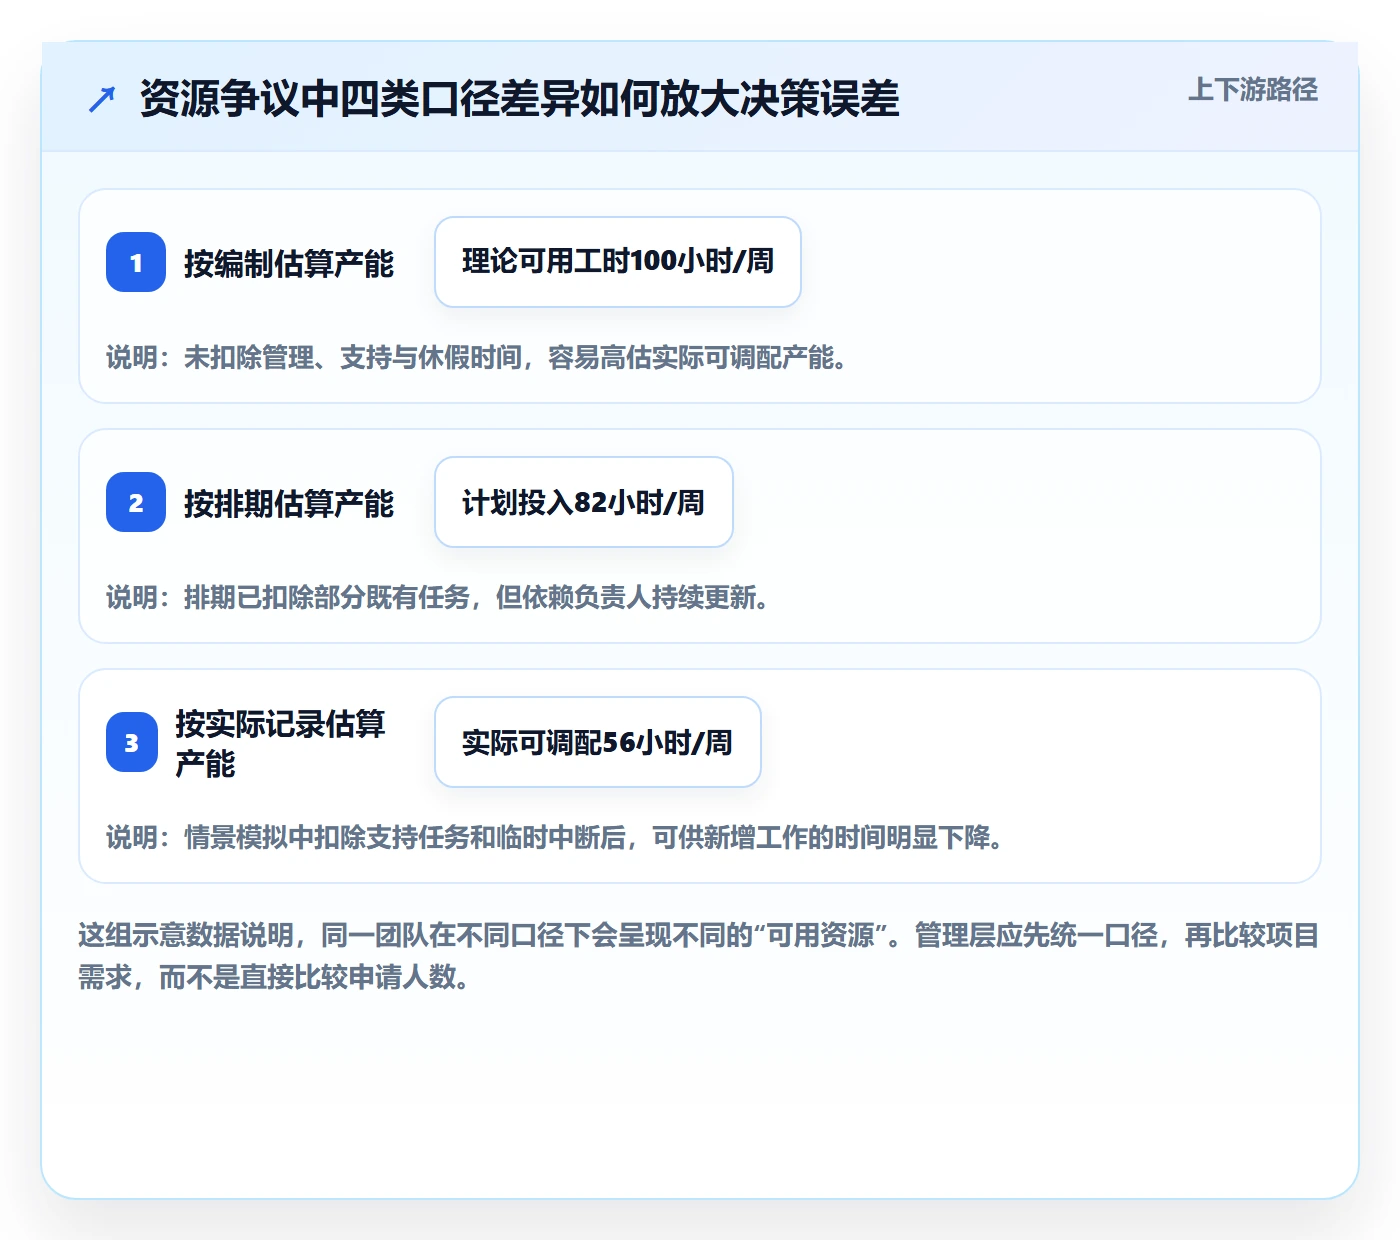Select the 按编制估算产能 heading
The height and width of the screenshot is (1240, 1400).
(x=289, y=263)
